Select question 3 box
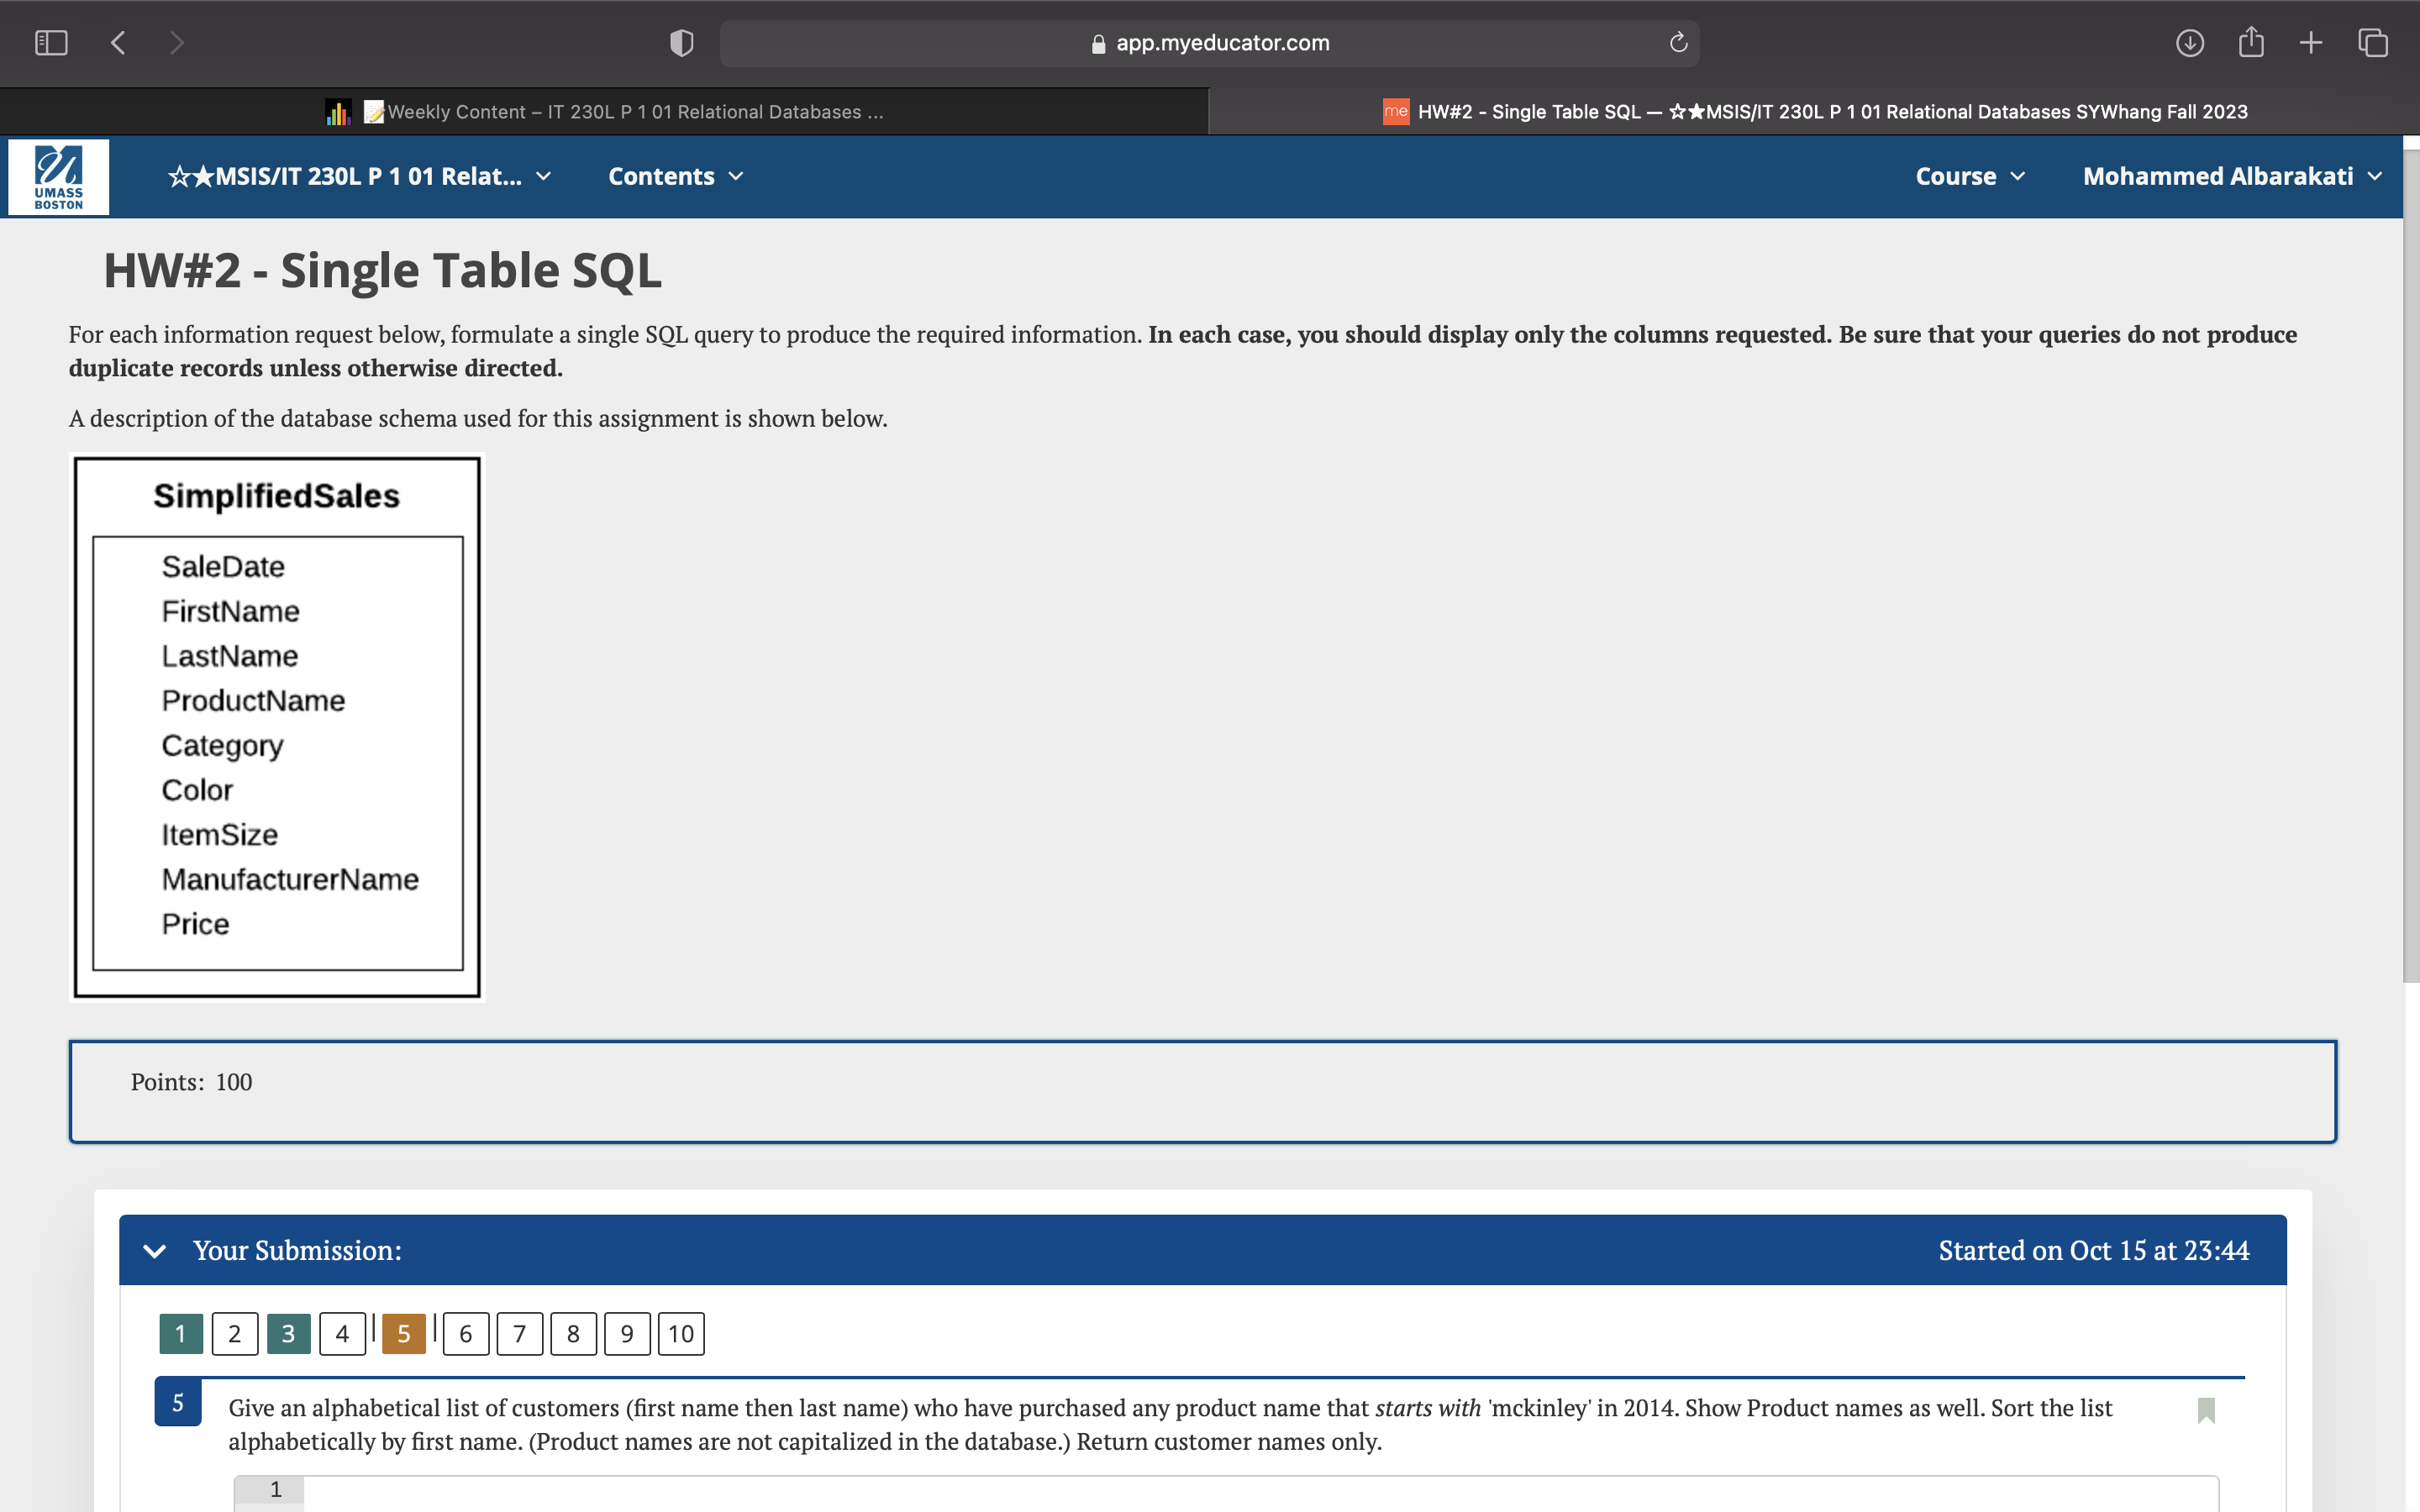The width and height of the screenshot is (2420, 1512). coord(288,1333)
